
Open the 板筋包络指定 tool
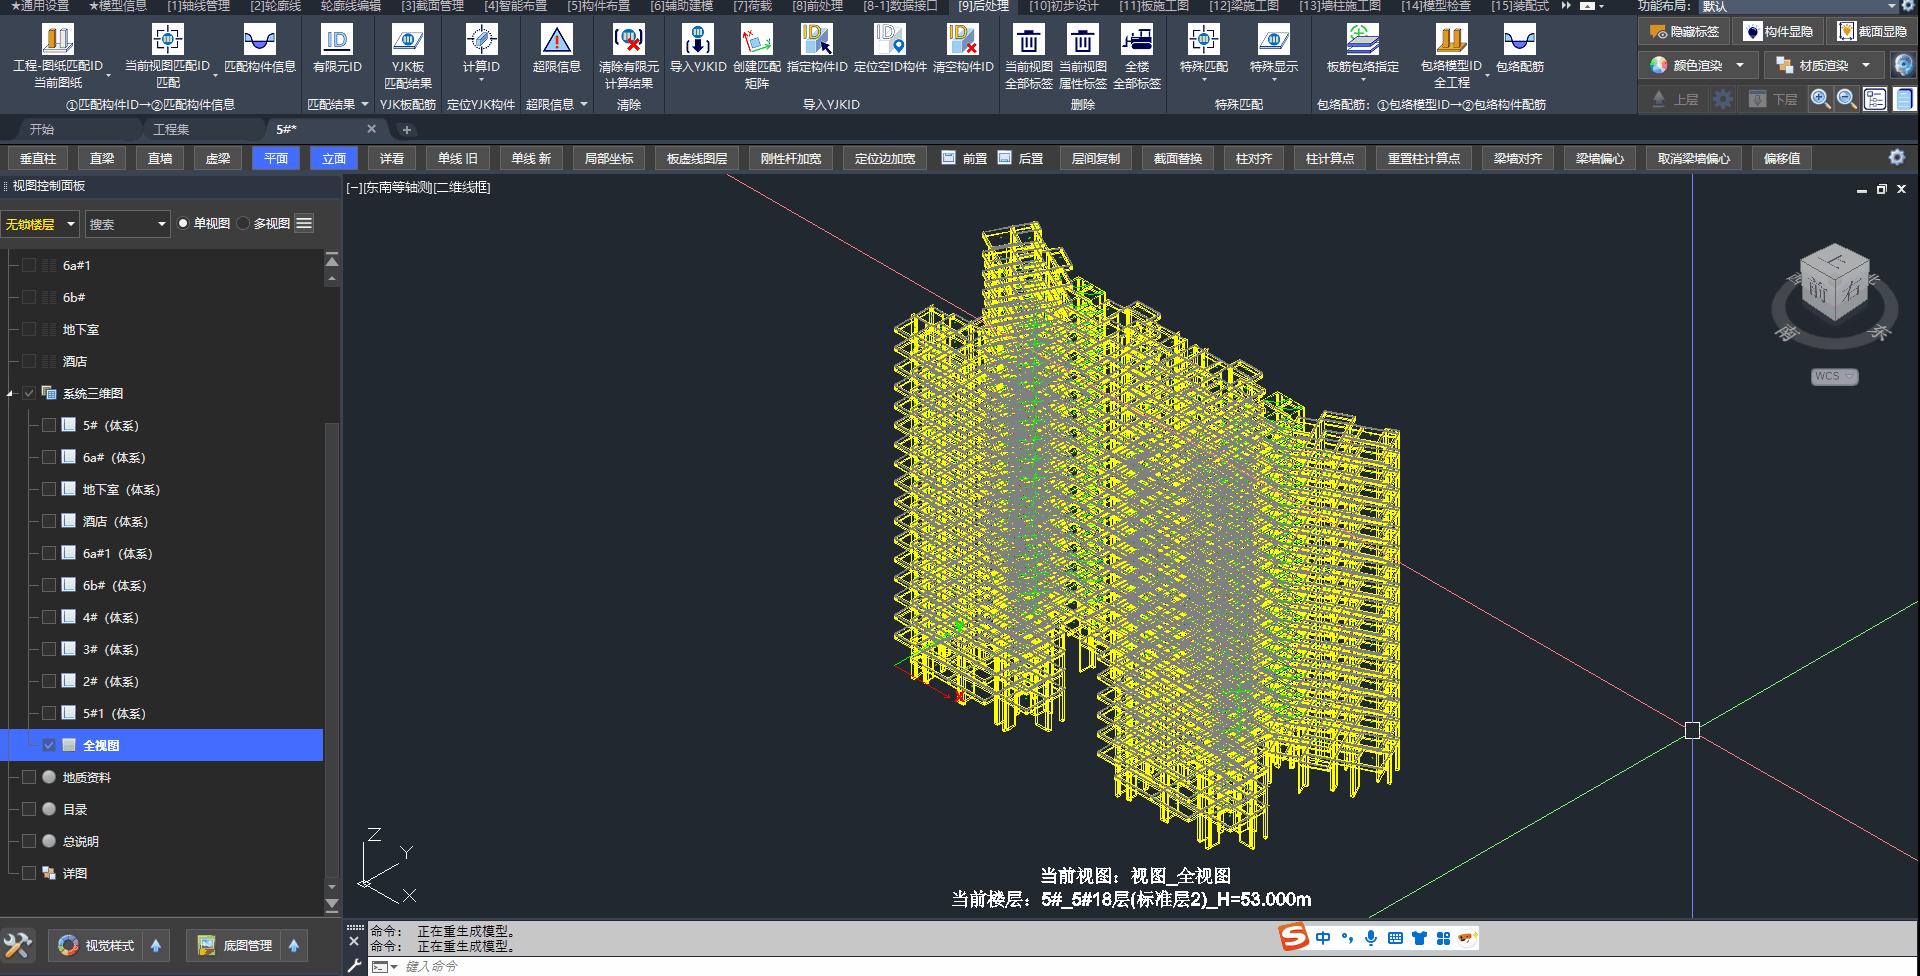[1362, 41]
